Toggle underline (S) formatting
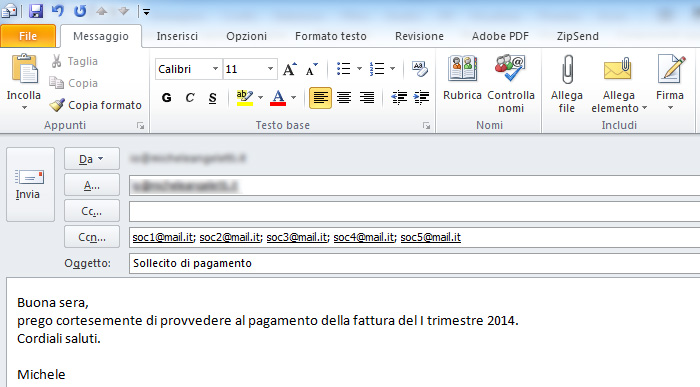Image resolution: width=700 pixels, height=387 pixels. (212, 98)
